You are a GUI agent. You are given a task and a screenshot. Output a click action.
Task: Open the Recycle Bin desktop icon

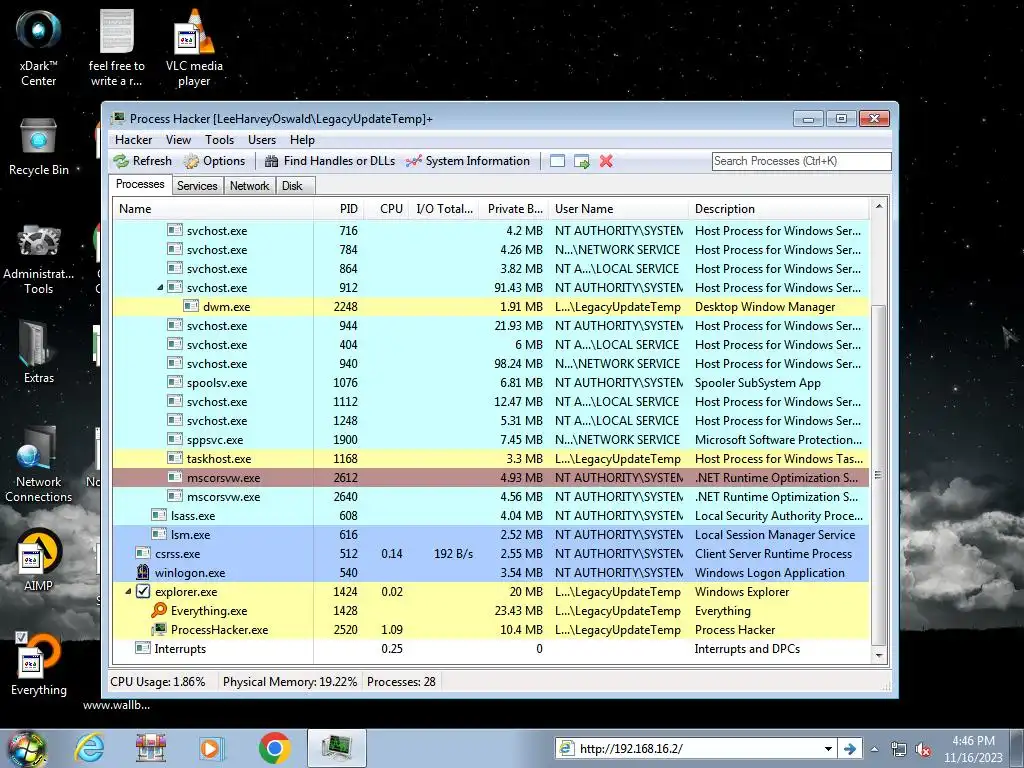(39, 147)
